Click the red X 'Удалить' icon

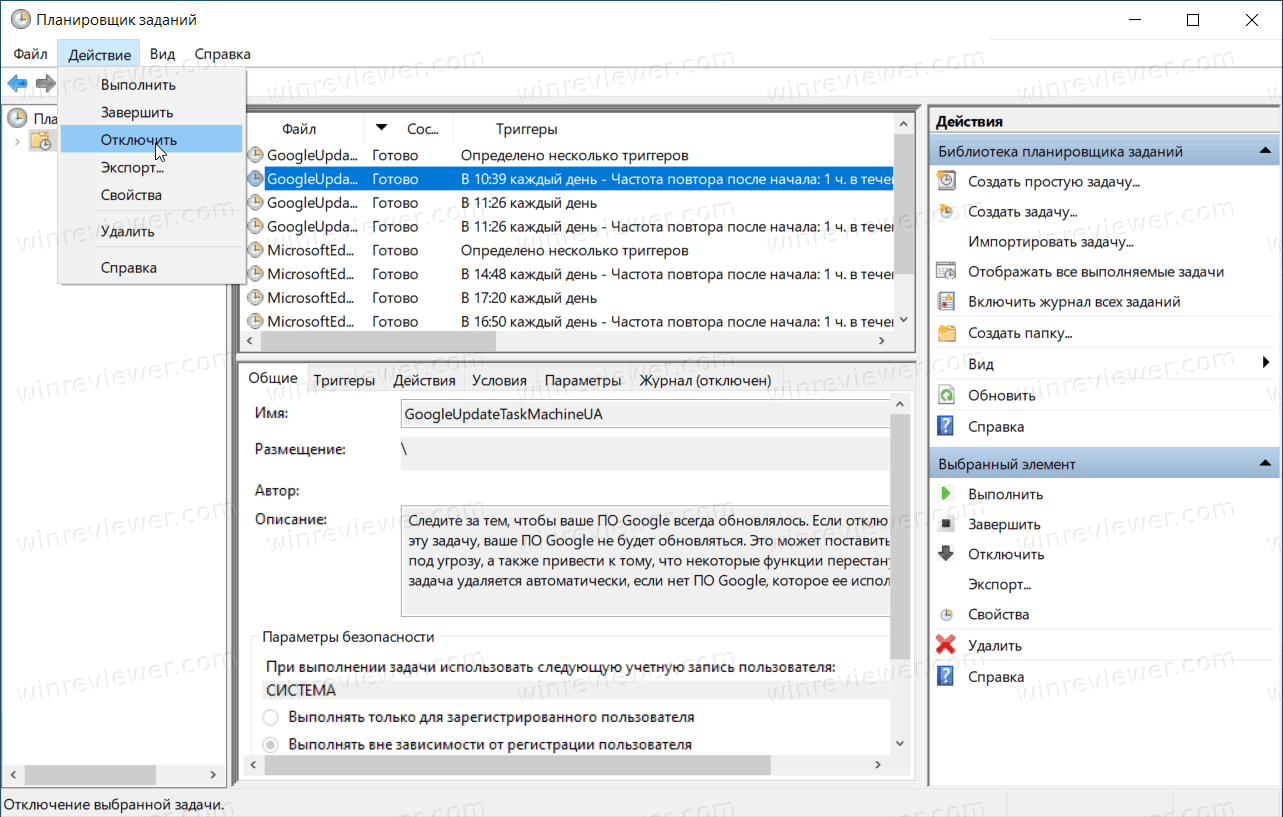pyautogui.click(x=946, y=645)
